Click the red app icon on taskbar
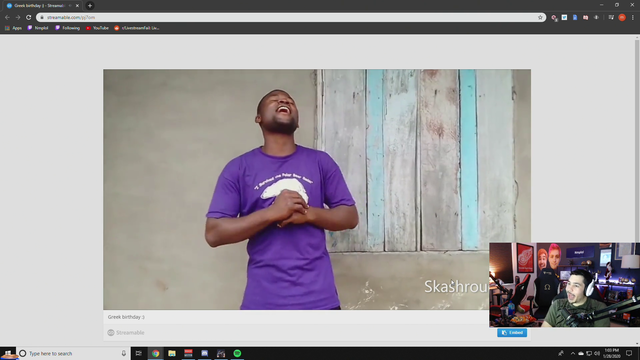This screenshot has width=640, height=360. [x=188, y=353]
